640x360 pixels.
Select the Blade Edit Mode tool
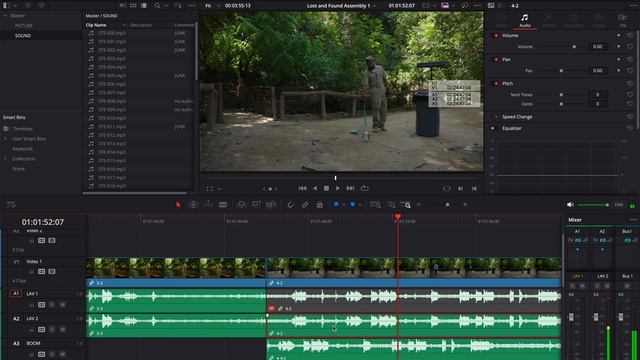[x=223, y=204]
